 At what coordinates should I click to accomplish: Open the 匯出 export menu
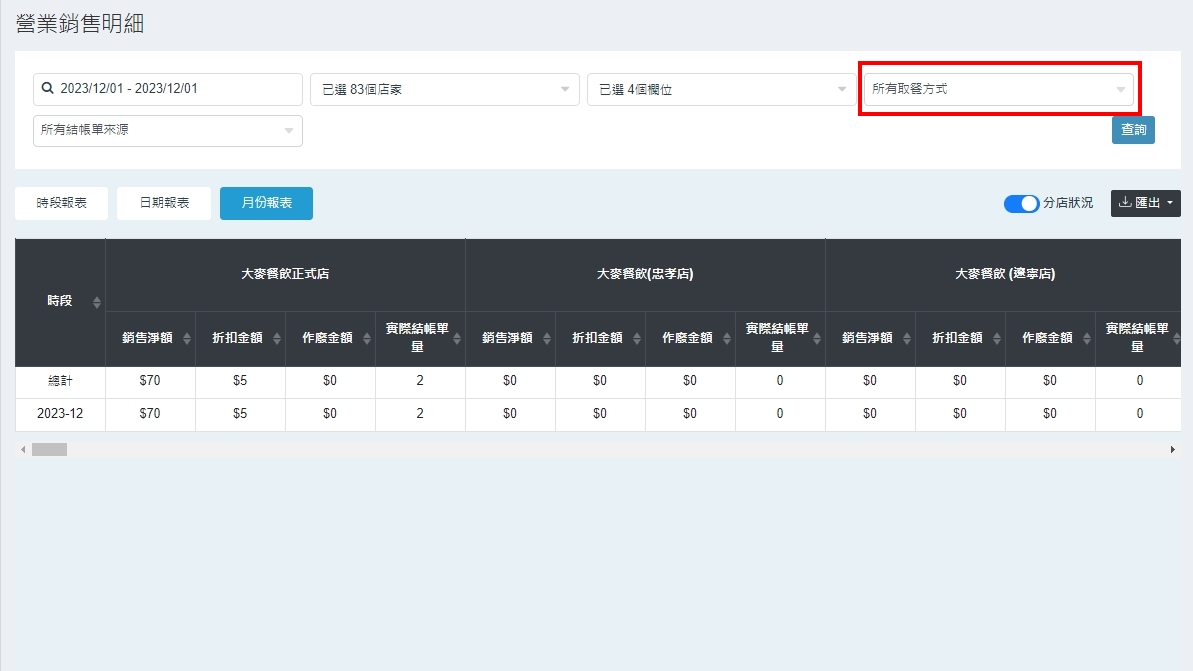coord(1145,203)
